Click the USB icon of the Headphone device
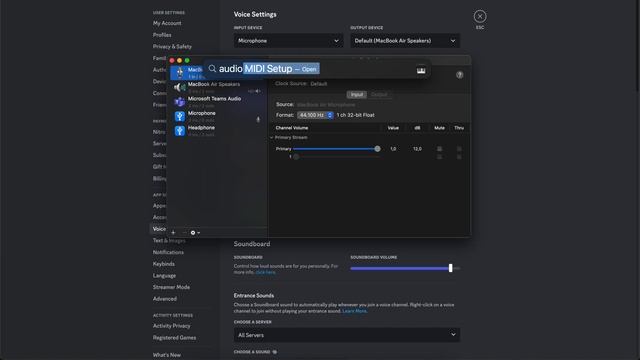Image resolution: width=640 pixels, height=360 pixels. pos(180,131)
